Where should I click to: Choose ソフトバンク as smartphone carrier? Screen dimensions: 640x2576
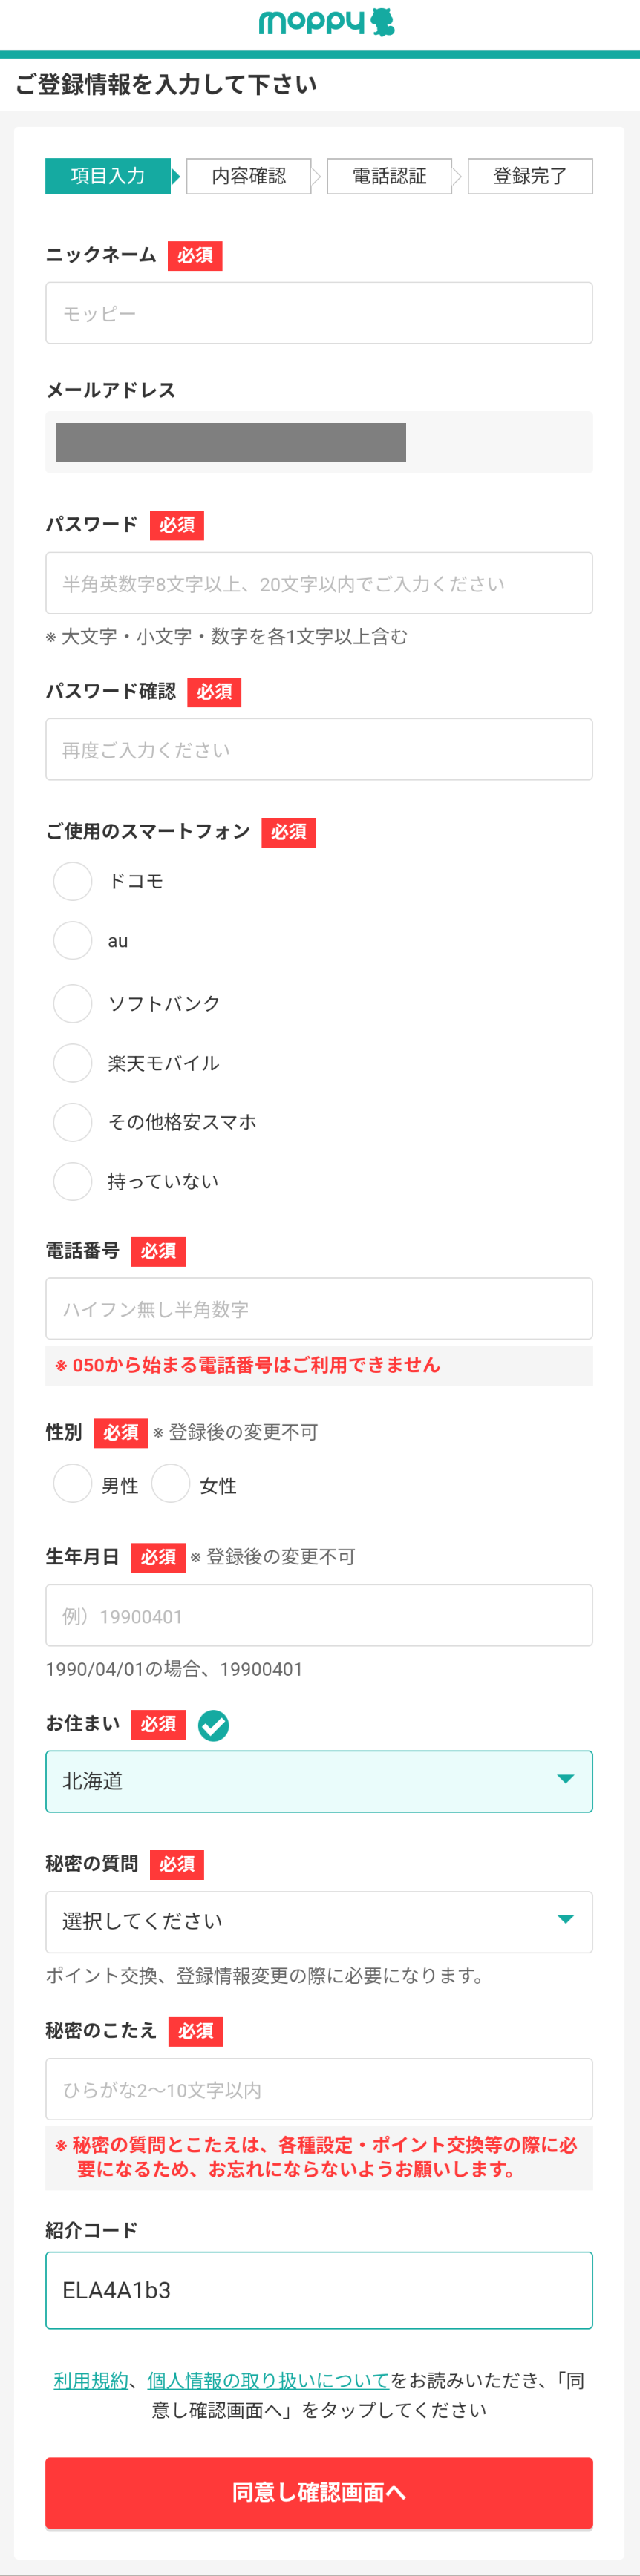pos(72,1003)
